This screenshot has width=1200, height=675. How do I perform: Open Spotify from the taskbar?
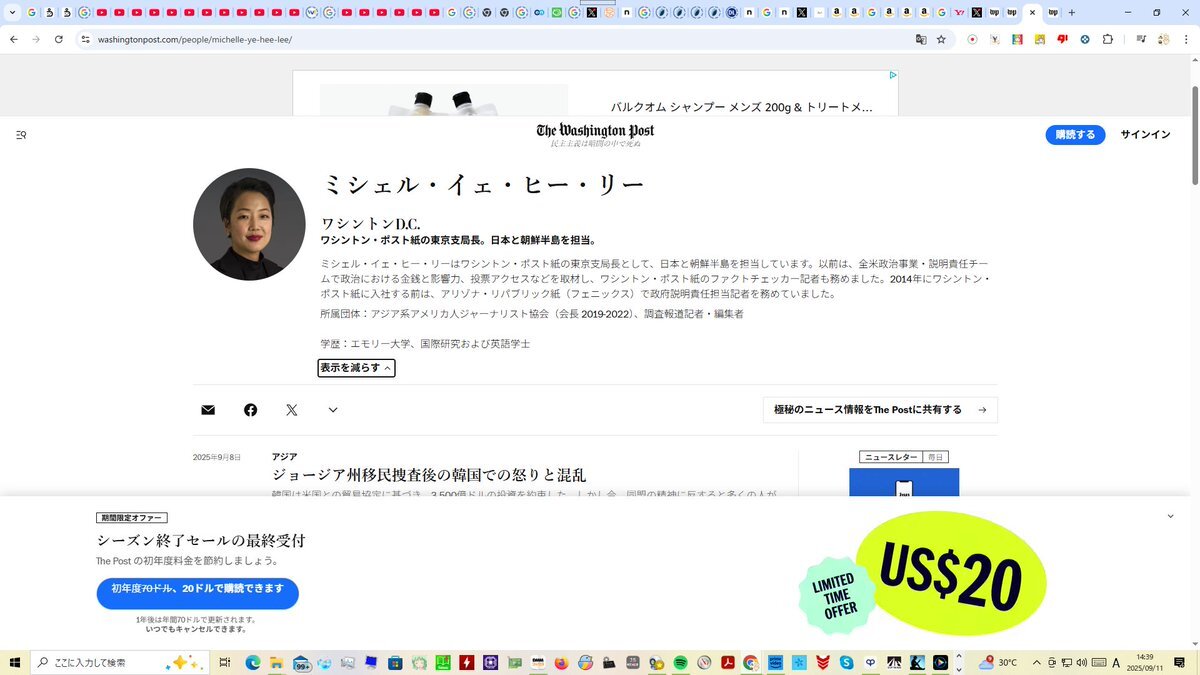point(680,662)
